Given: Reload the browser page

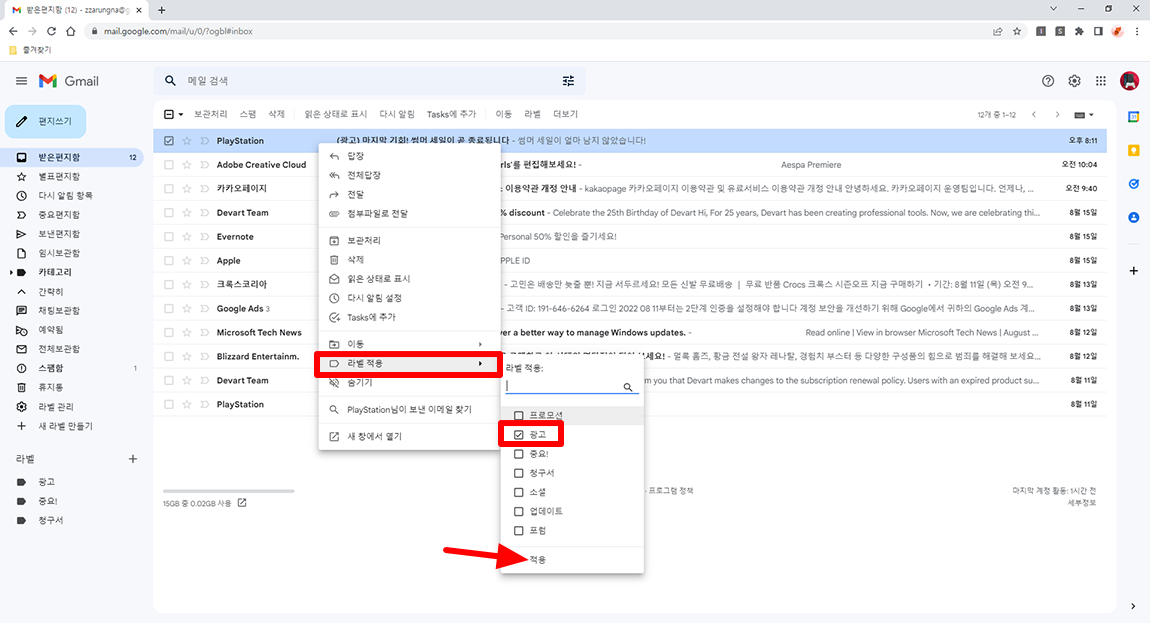Looking at the screenshot, I should (x=51, y=32).
